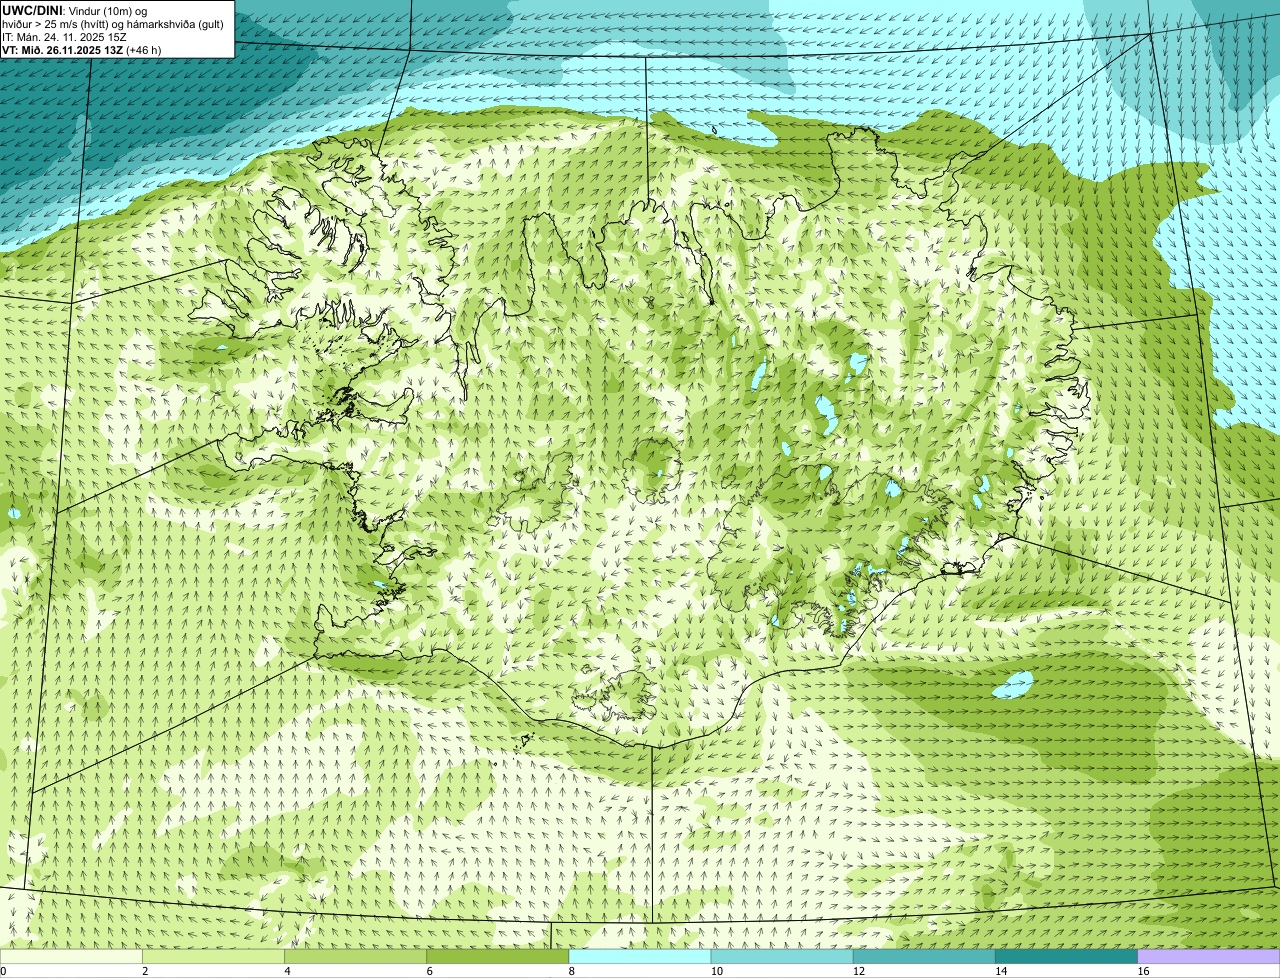Click the legend tick label '8'
Image resolution: width=1280 pixels, height=978 pixels.
pos(572,971)
